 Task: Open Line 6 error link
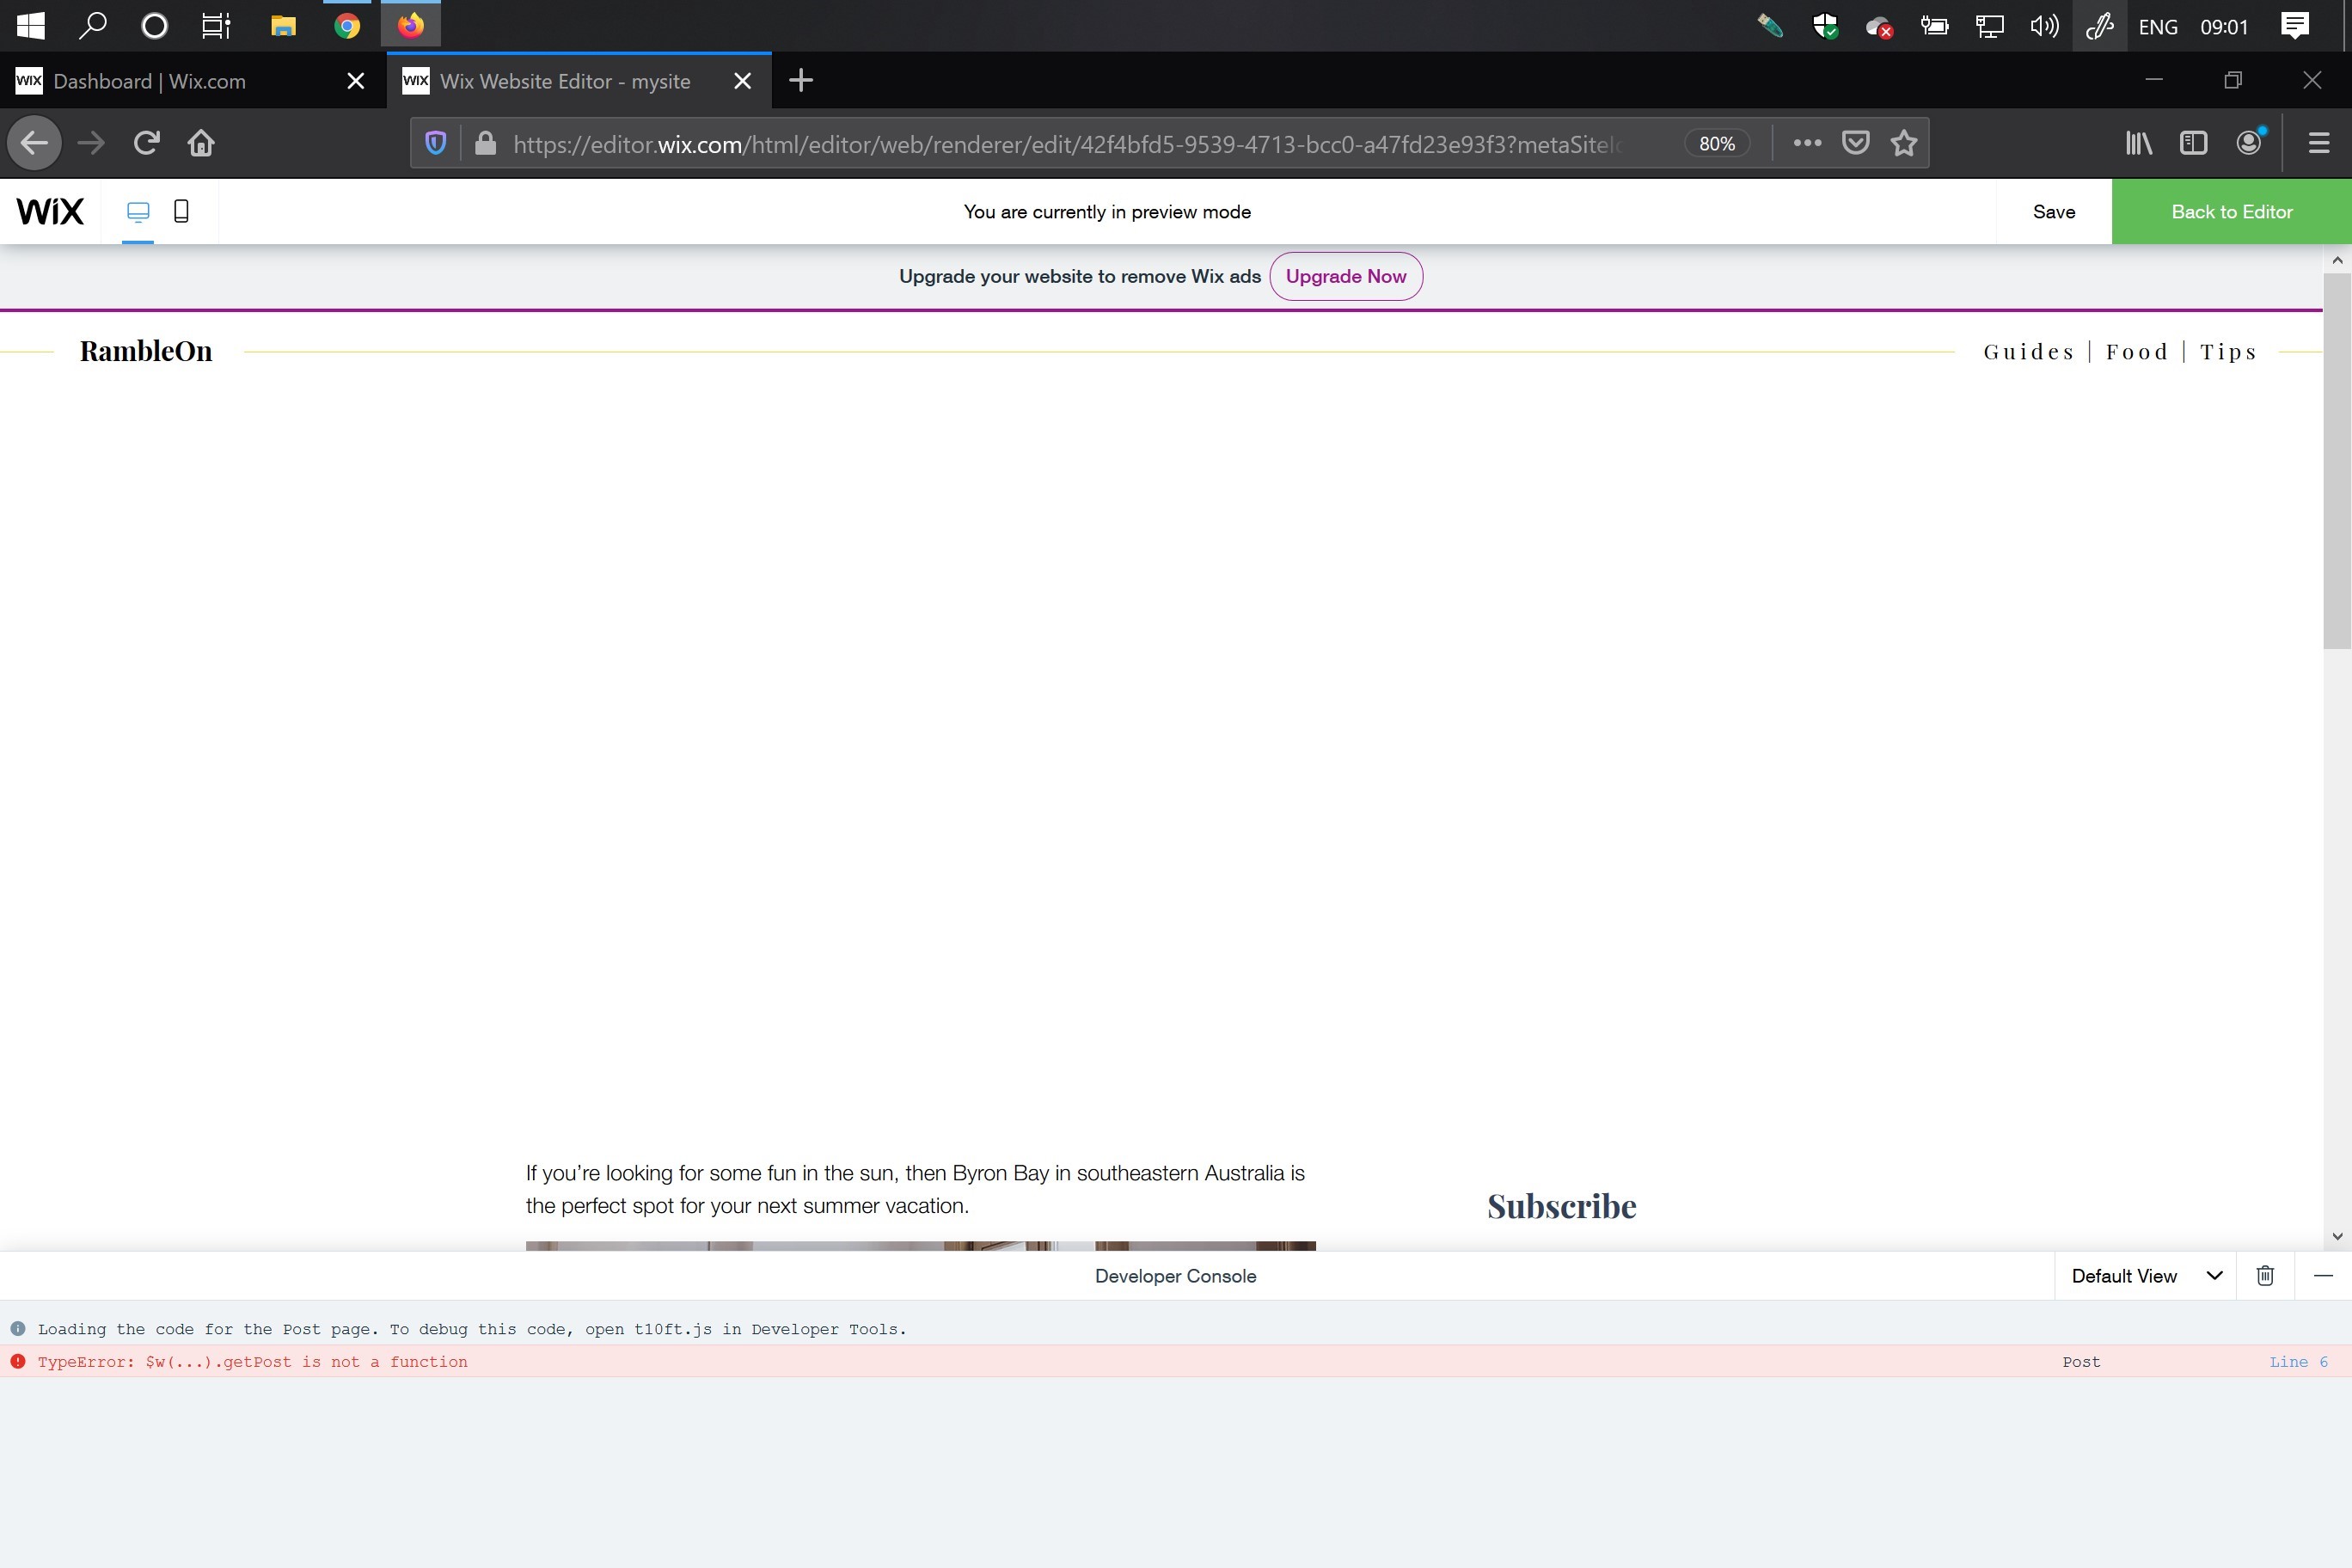2298,1362
